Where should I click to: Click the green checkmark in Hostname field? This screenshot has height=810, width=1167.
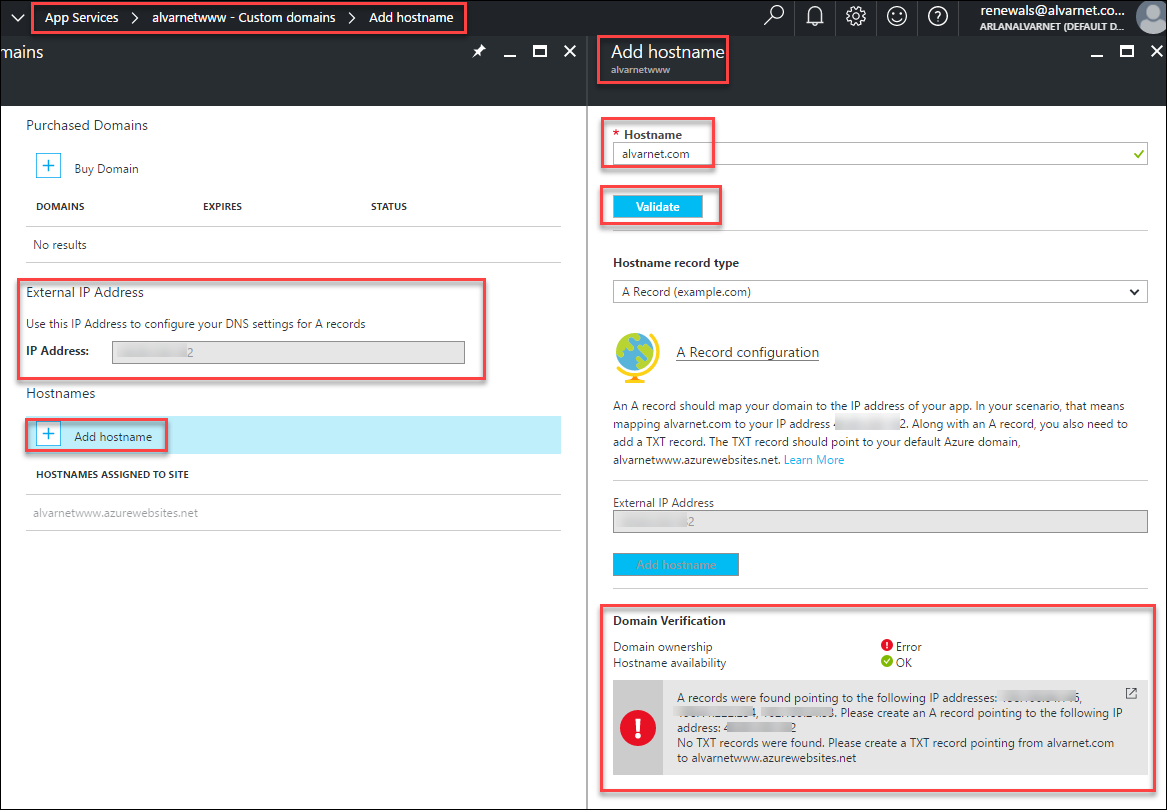pos(1138,154)
